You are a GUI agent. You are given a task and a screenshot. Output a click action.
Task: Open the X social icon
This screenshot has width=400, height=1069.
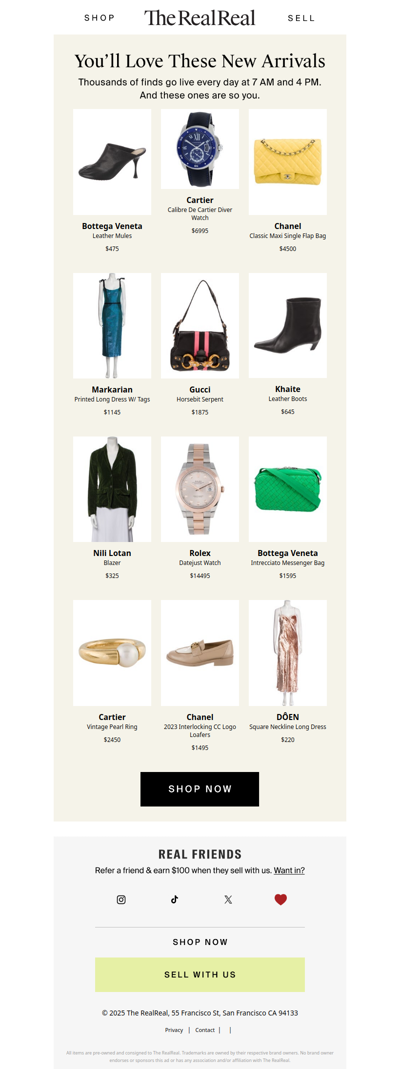(228, 899)
